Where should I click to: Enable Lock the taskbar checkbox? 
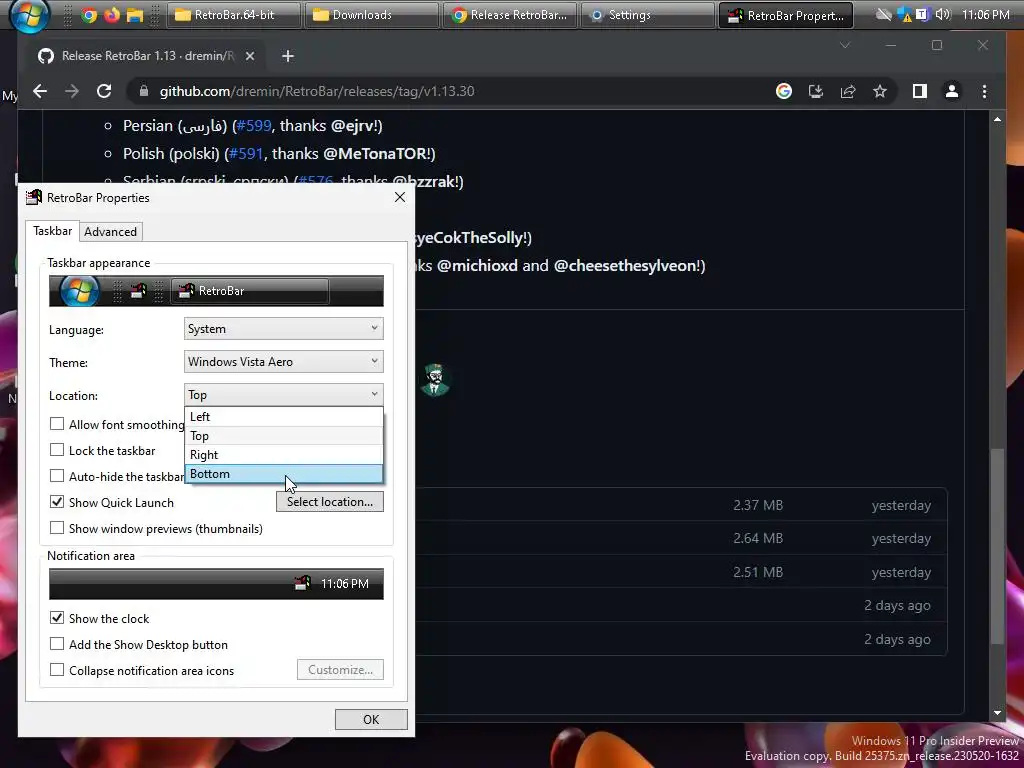click(x=57, y=450)
